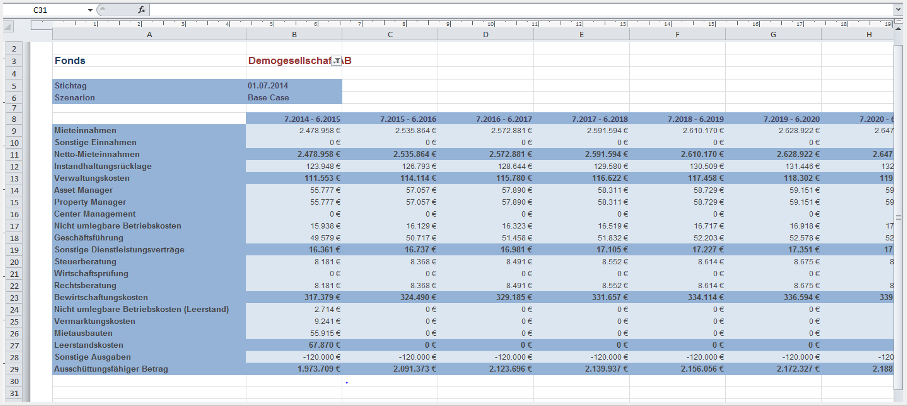
Task: Select column F header
Action: coord(677,35)
